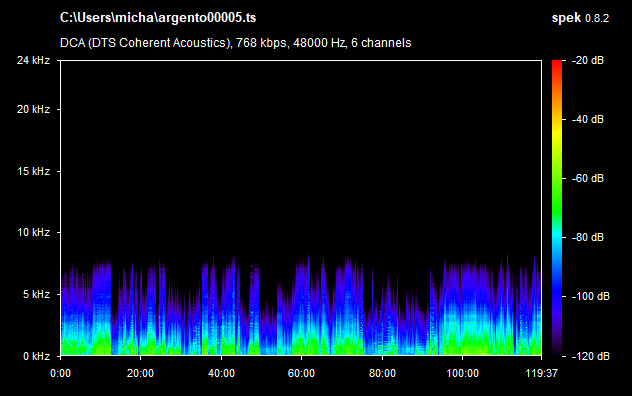The height and width of the screenshot is (396, 632).
Task: Click the spek 0.8.2 version label
Action: coord(580,18)
